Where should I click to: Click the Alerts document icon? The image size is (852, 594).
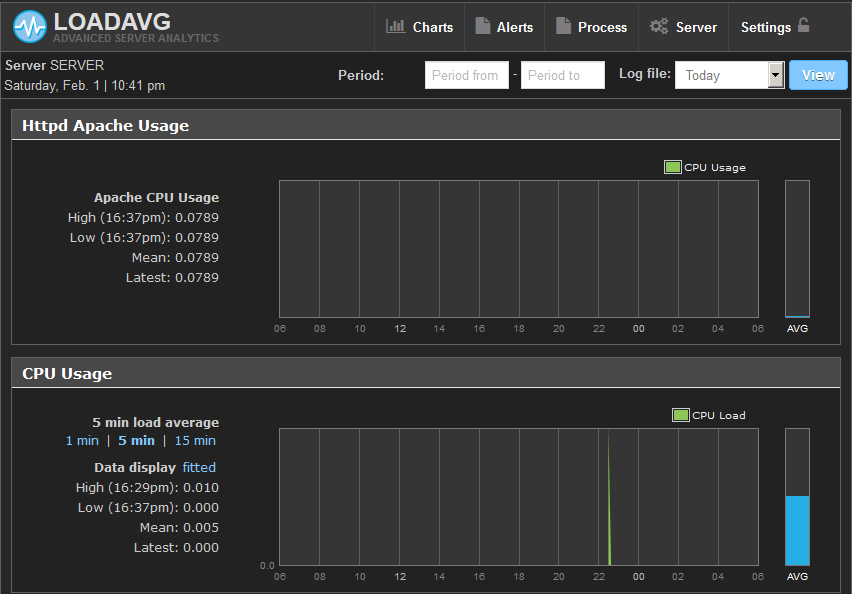[483, 26]
